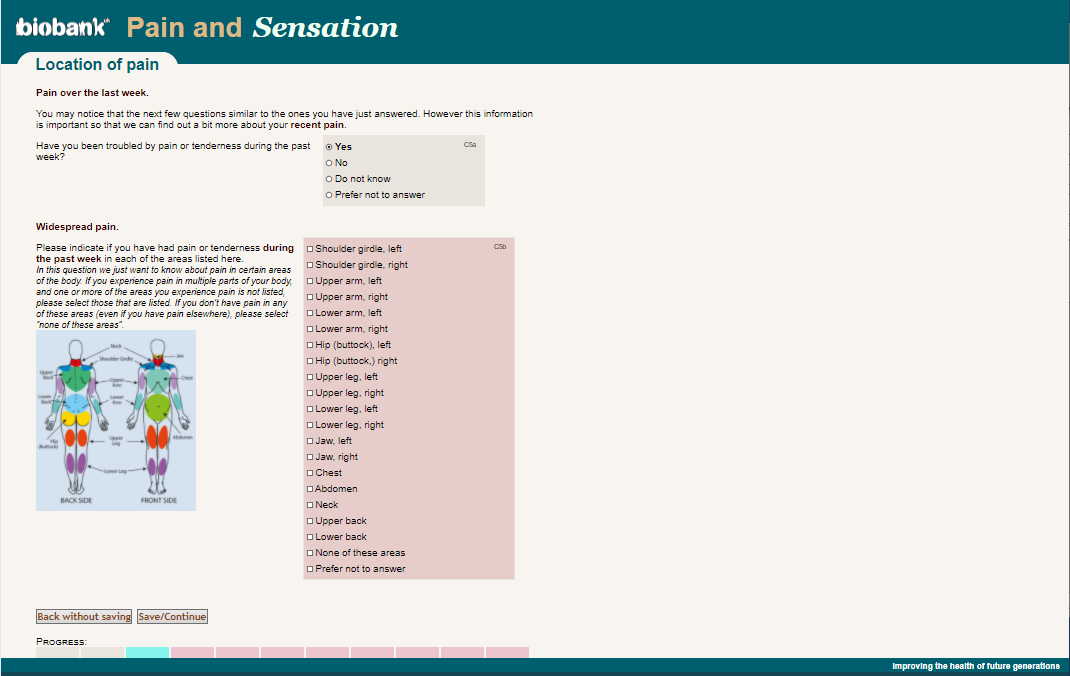Check the Jaw, left checkbox
This screenshot has width=1070, height=676.
[x=310, y=441]
